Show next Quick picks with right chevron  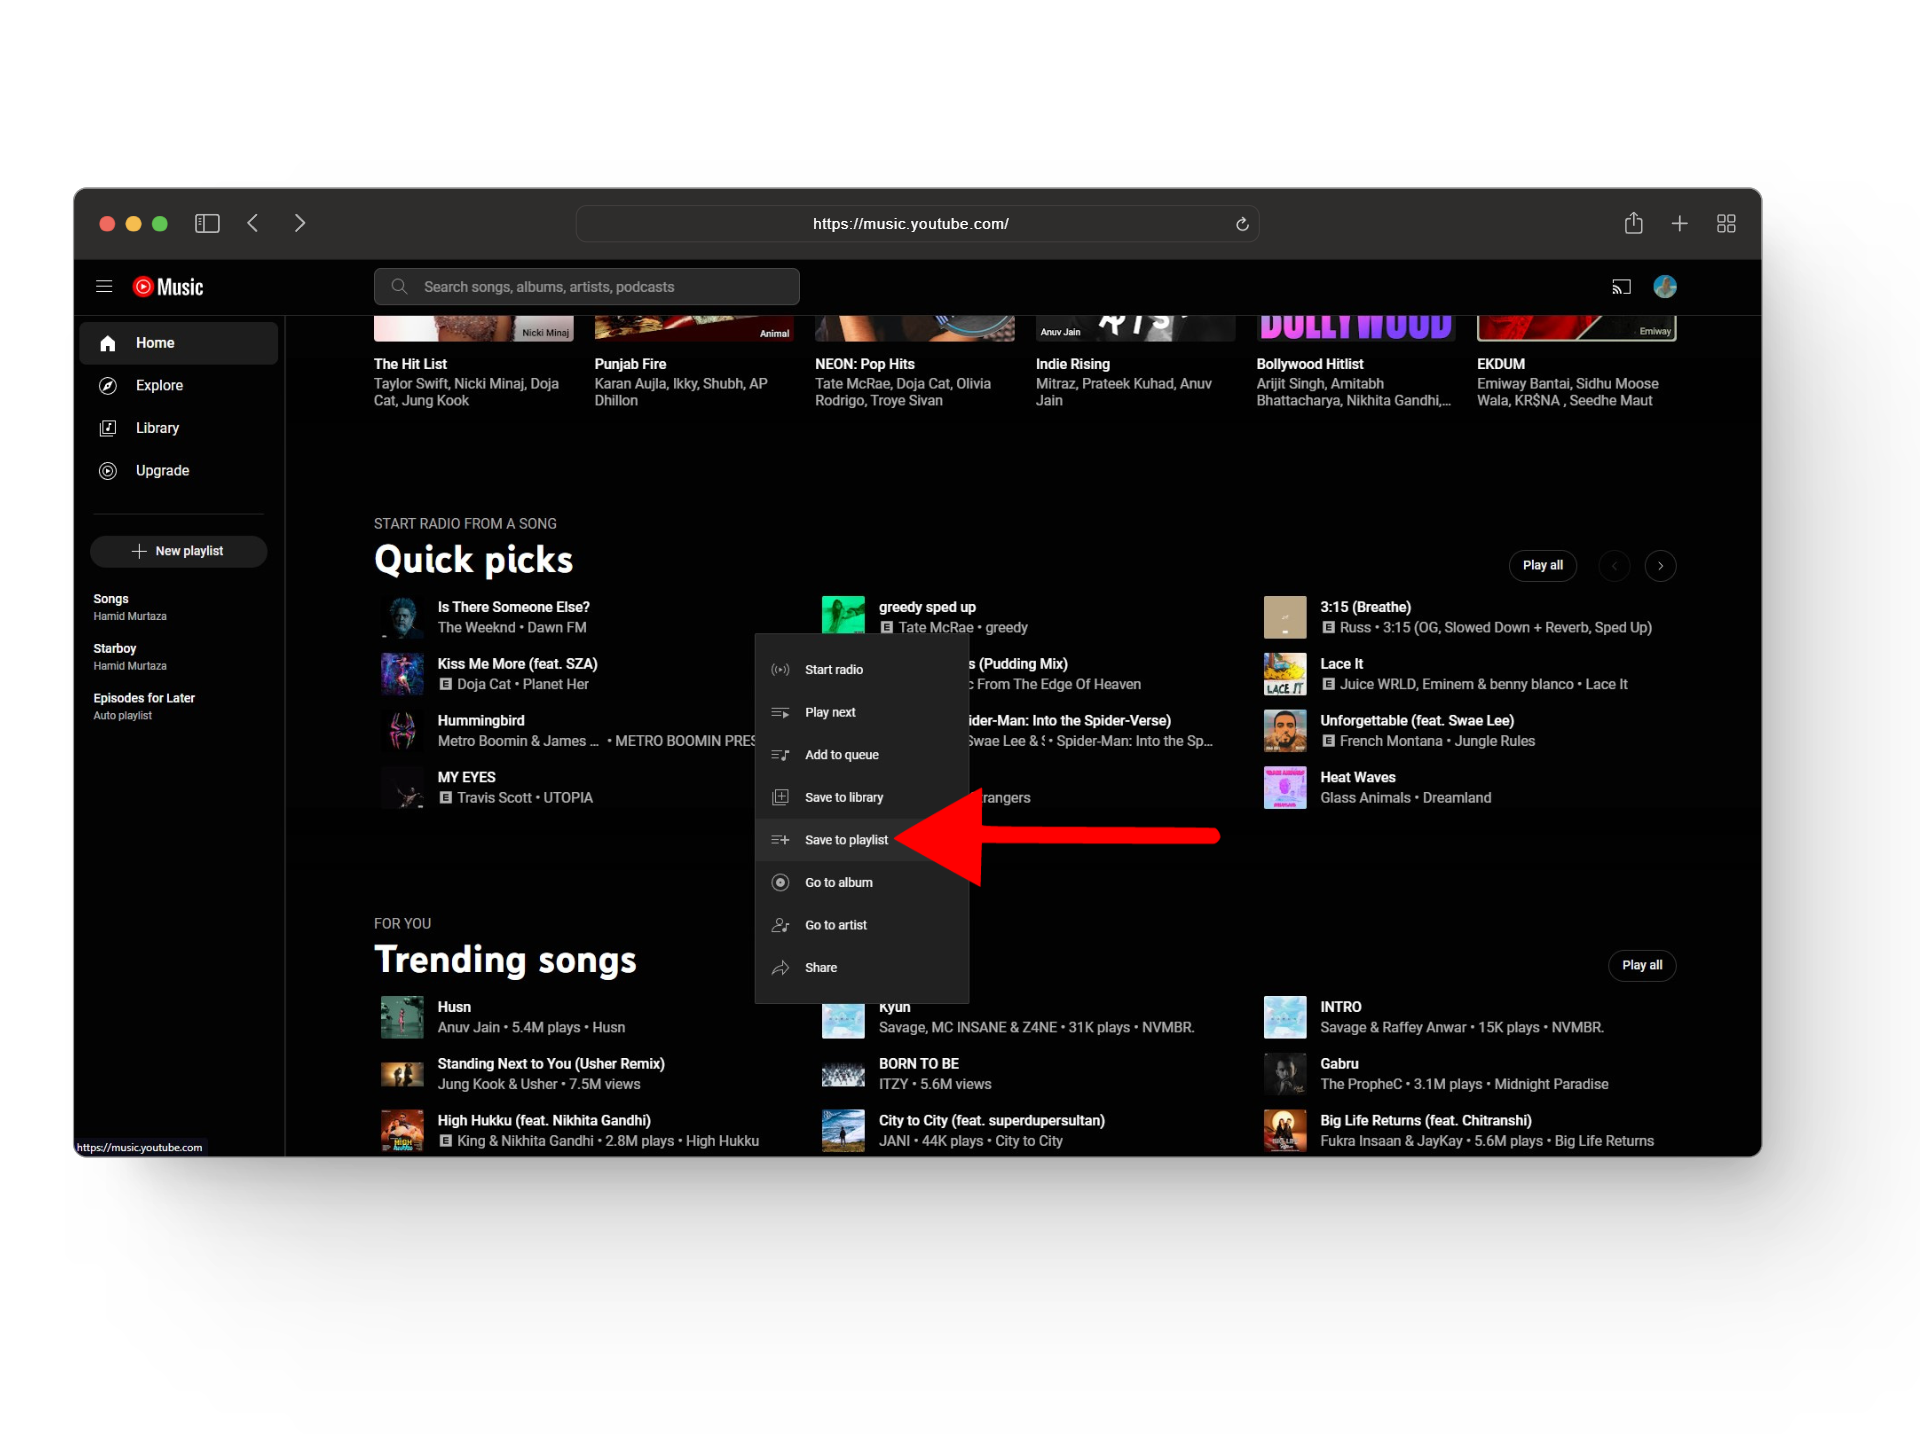pos(1660,566)
